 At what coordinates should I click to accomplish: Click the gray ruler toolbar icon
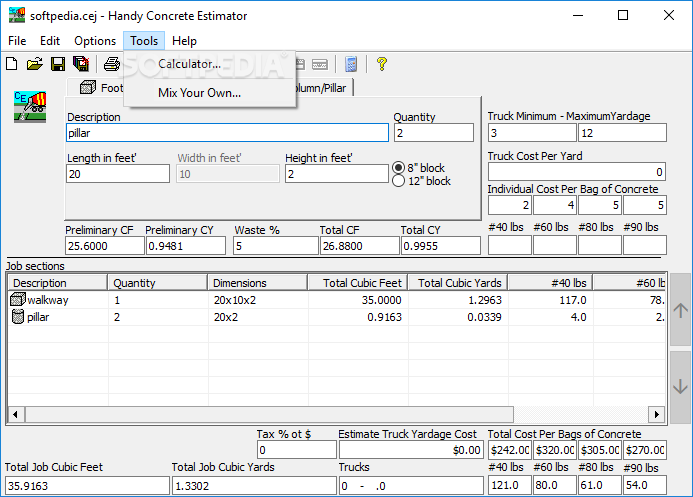(320, 64)
